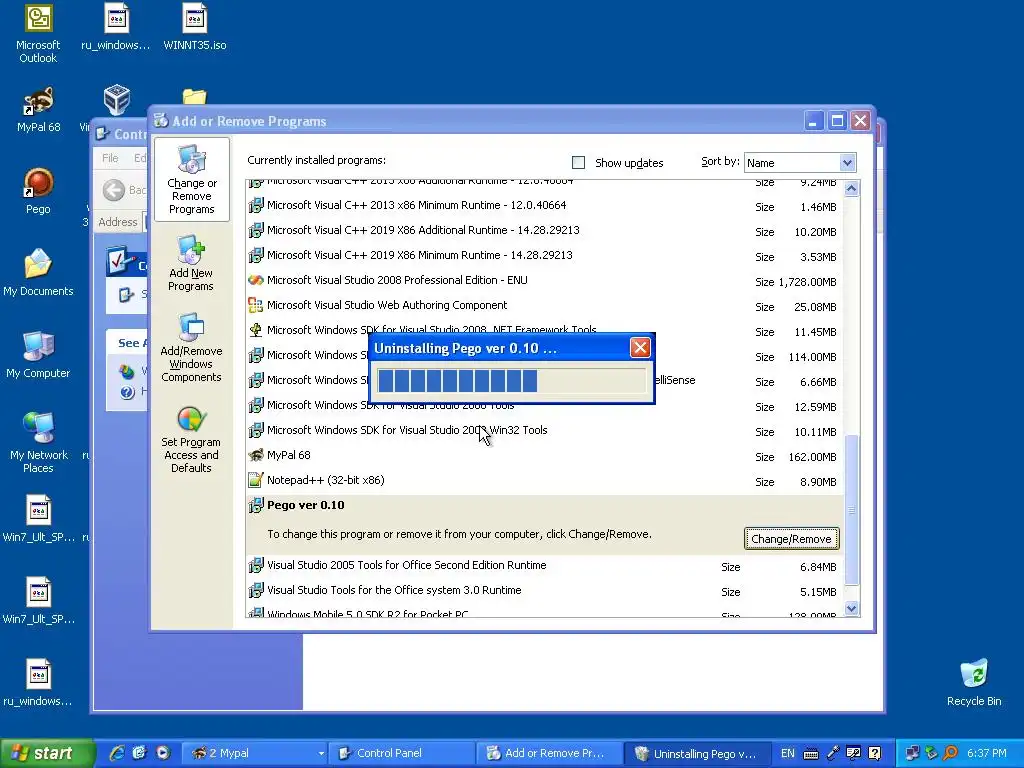Open Microsoft Outlook desktop icon

point(38,33)
